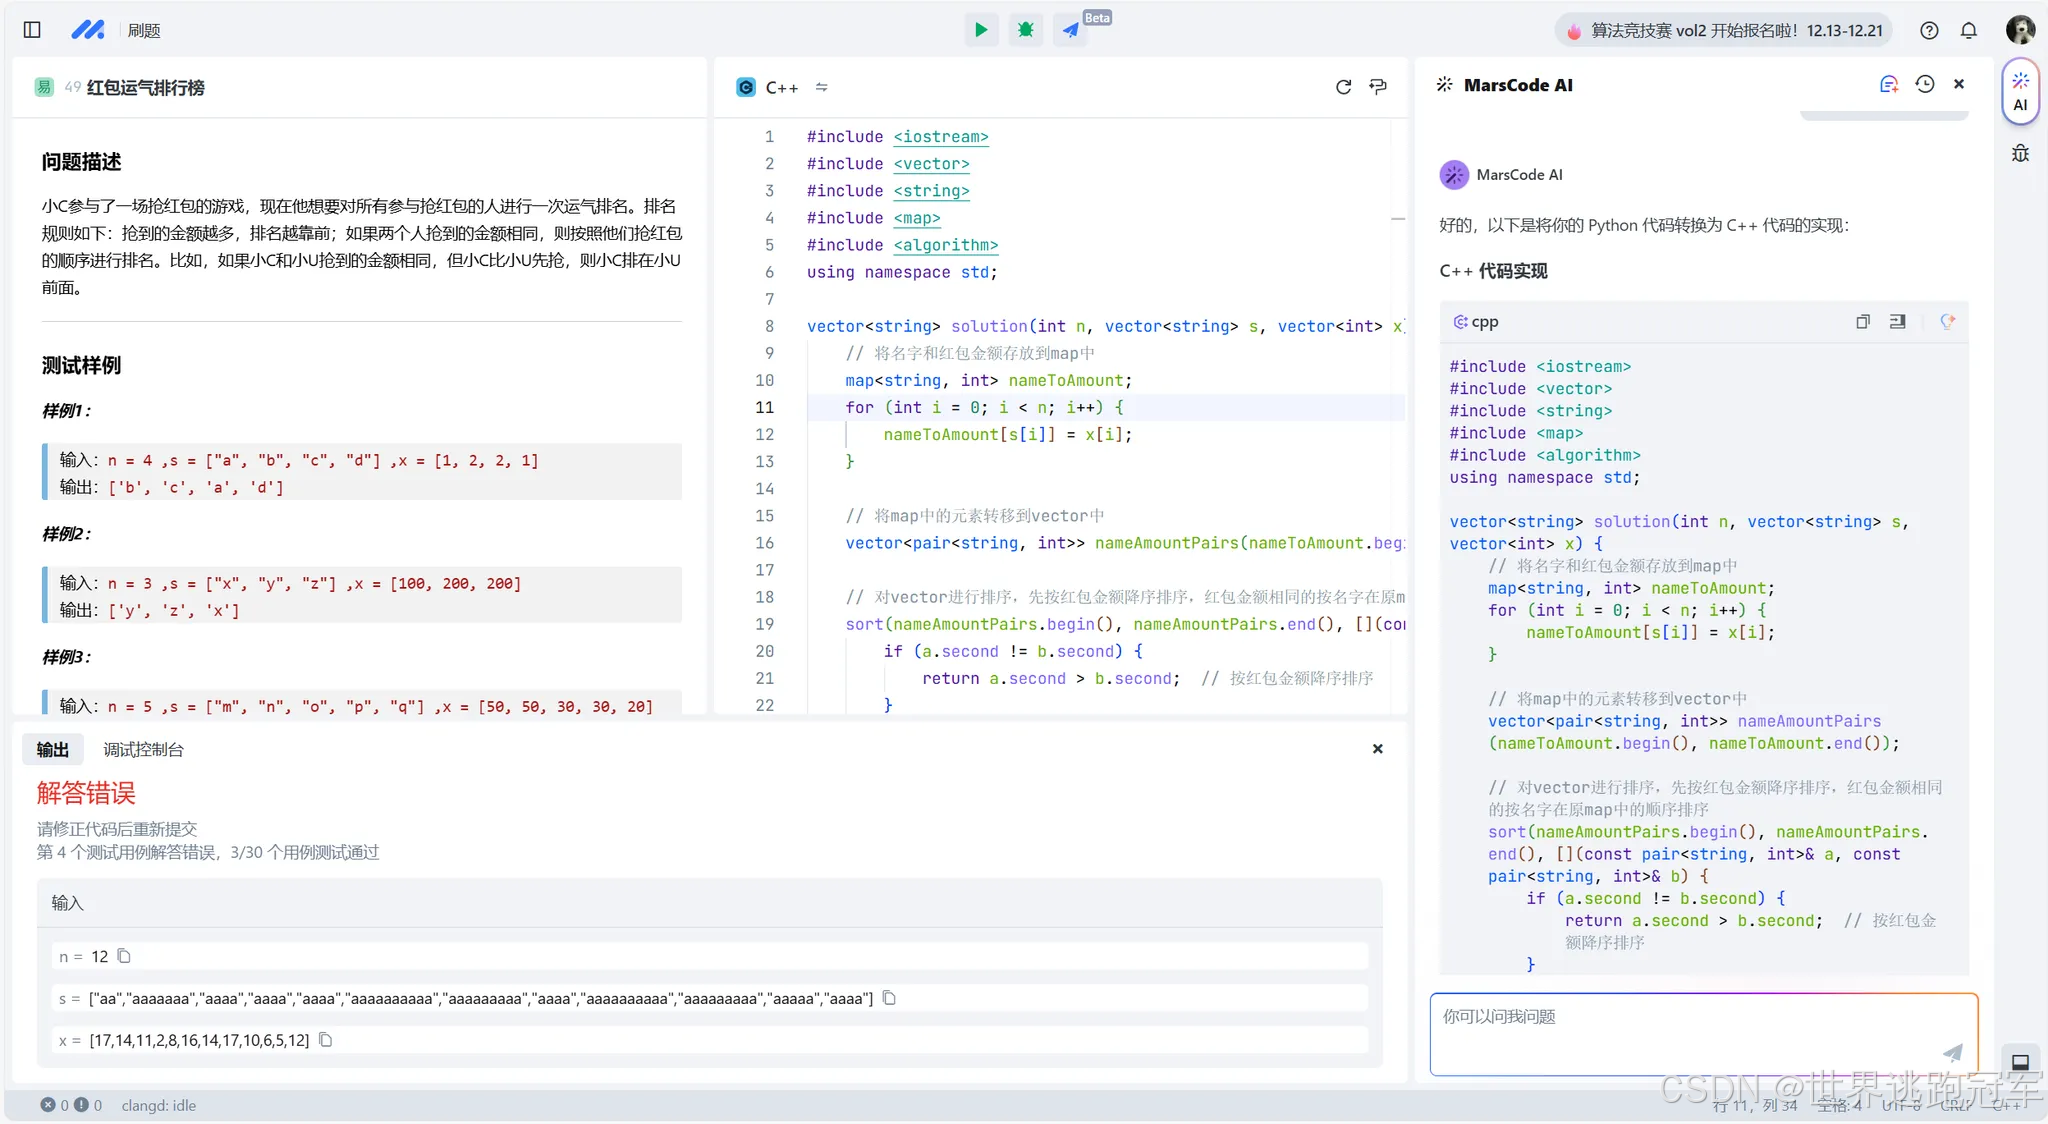The width and height of the screenshot is (2048, 1124).
Task: Click the algorithm contest vol2 banner
Action: 1725,30
